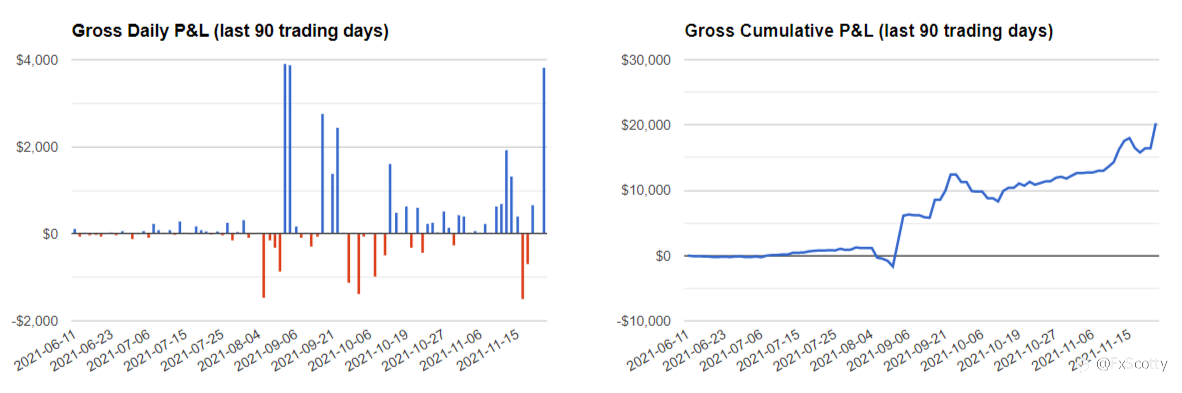Click the $0 label on the Daily P&L chart

(50, 235)
